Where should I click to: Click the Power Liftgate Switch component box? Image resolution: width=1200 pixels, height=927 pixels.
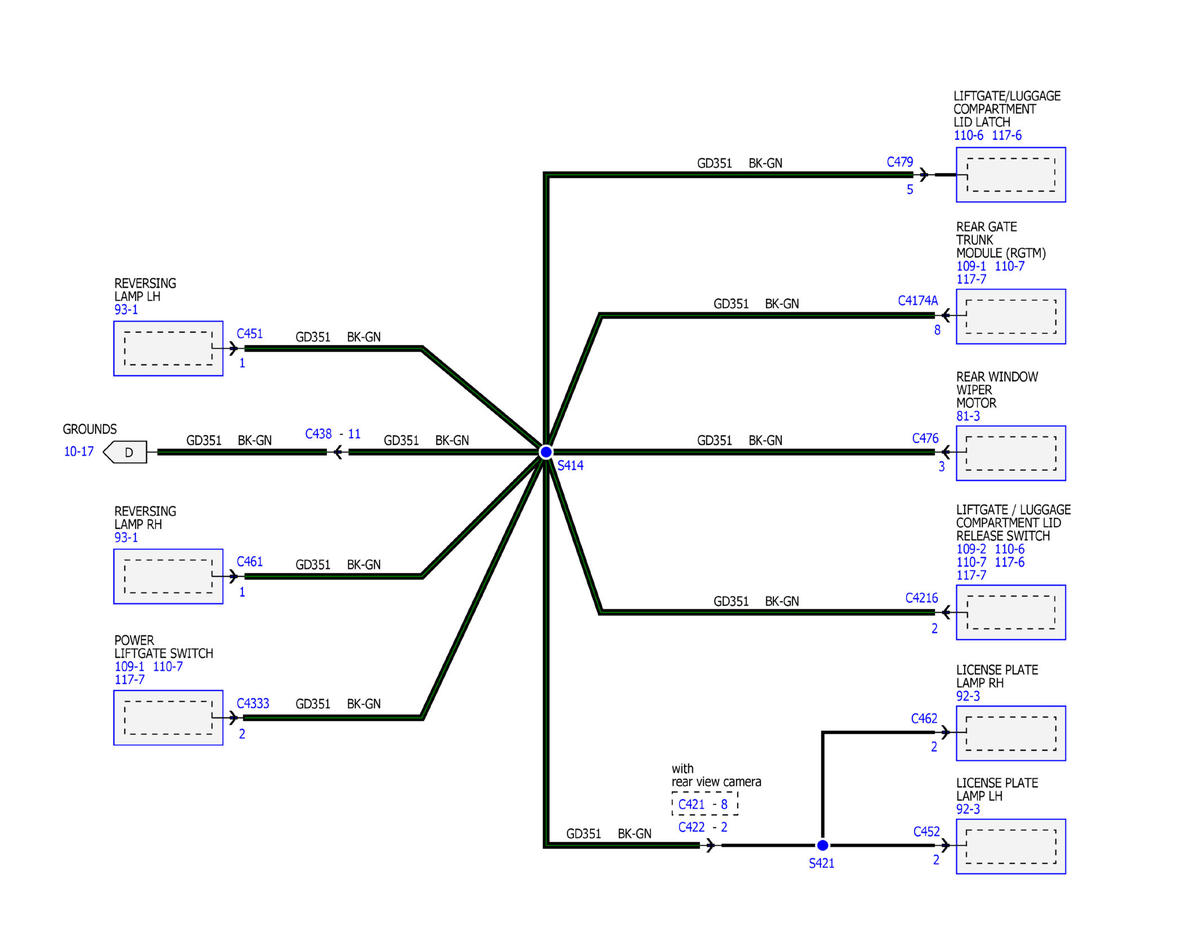(x=168, y=717)
